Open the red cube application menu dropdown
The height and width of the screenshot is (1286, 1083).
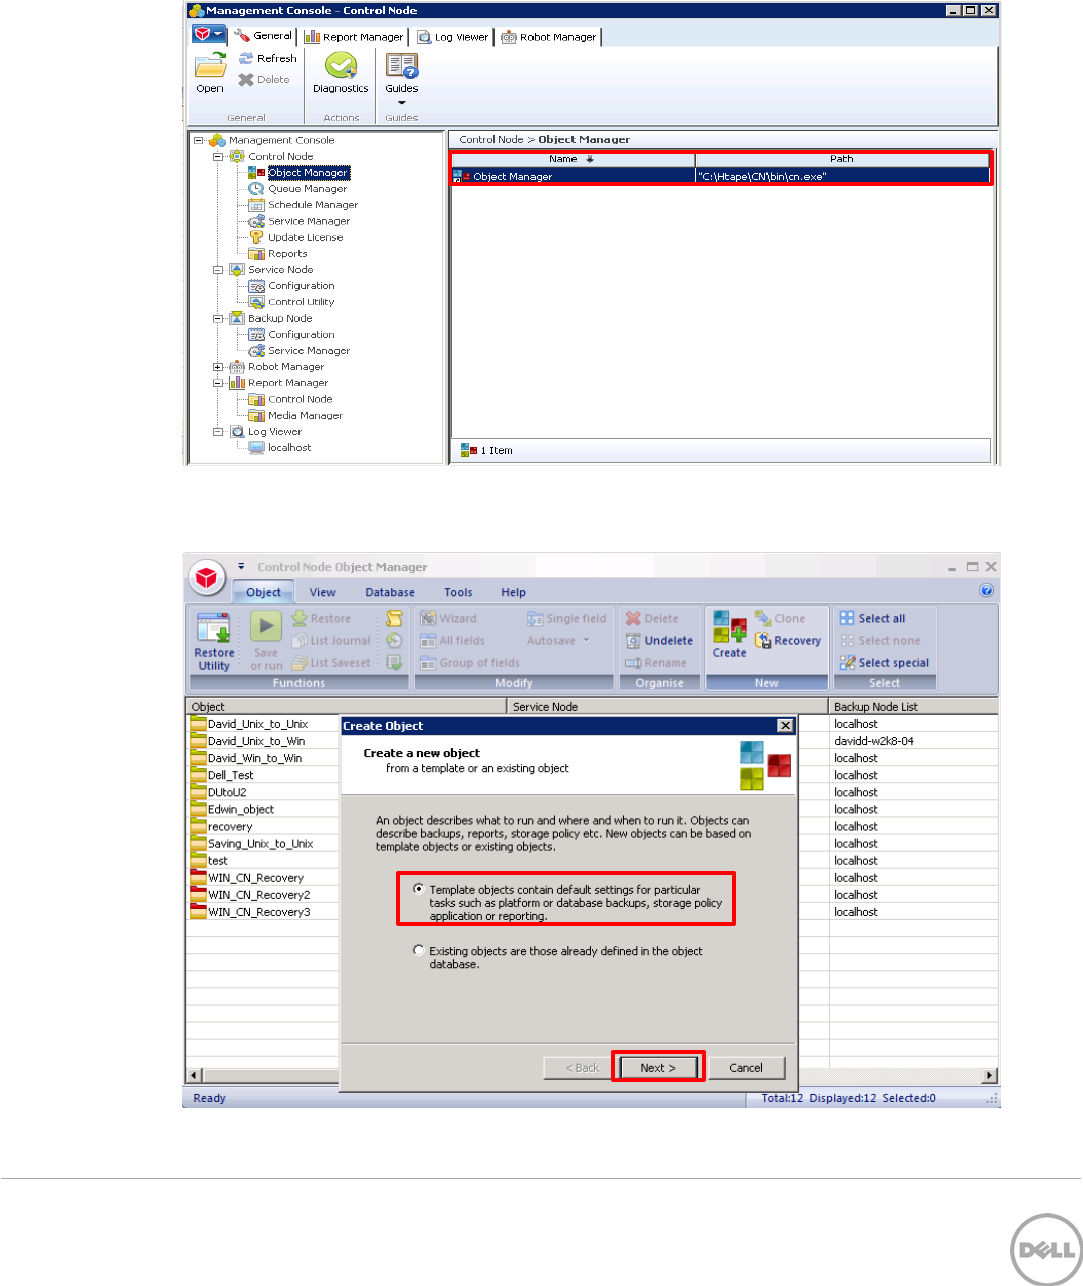pyautogui.click(x=209, y=34)
